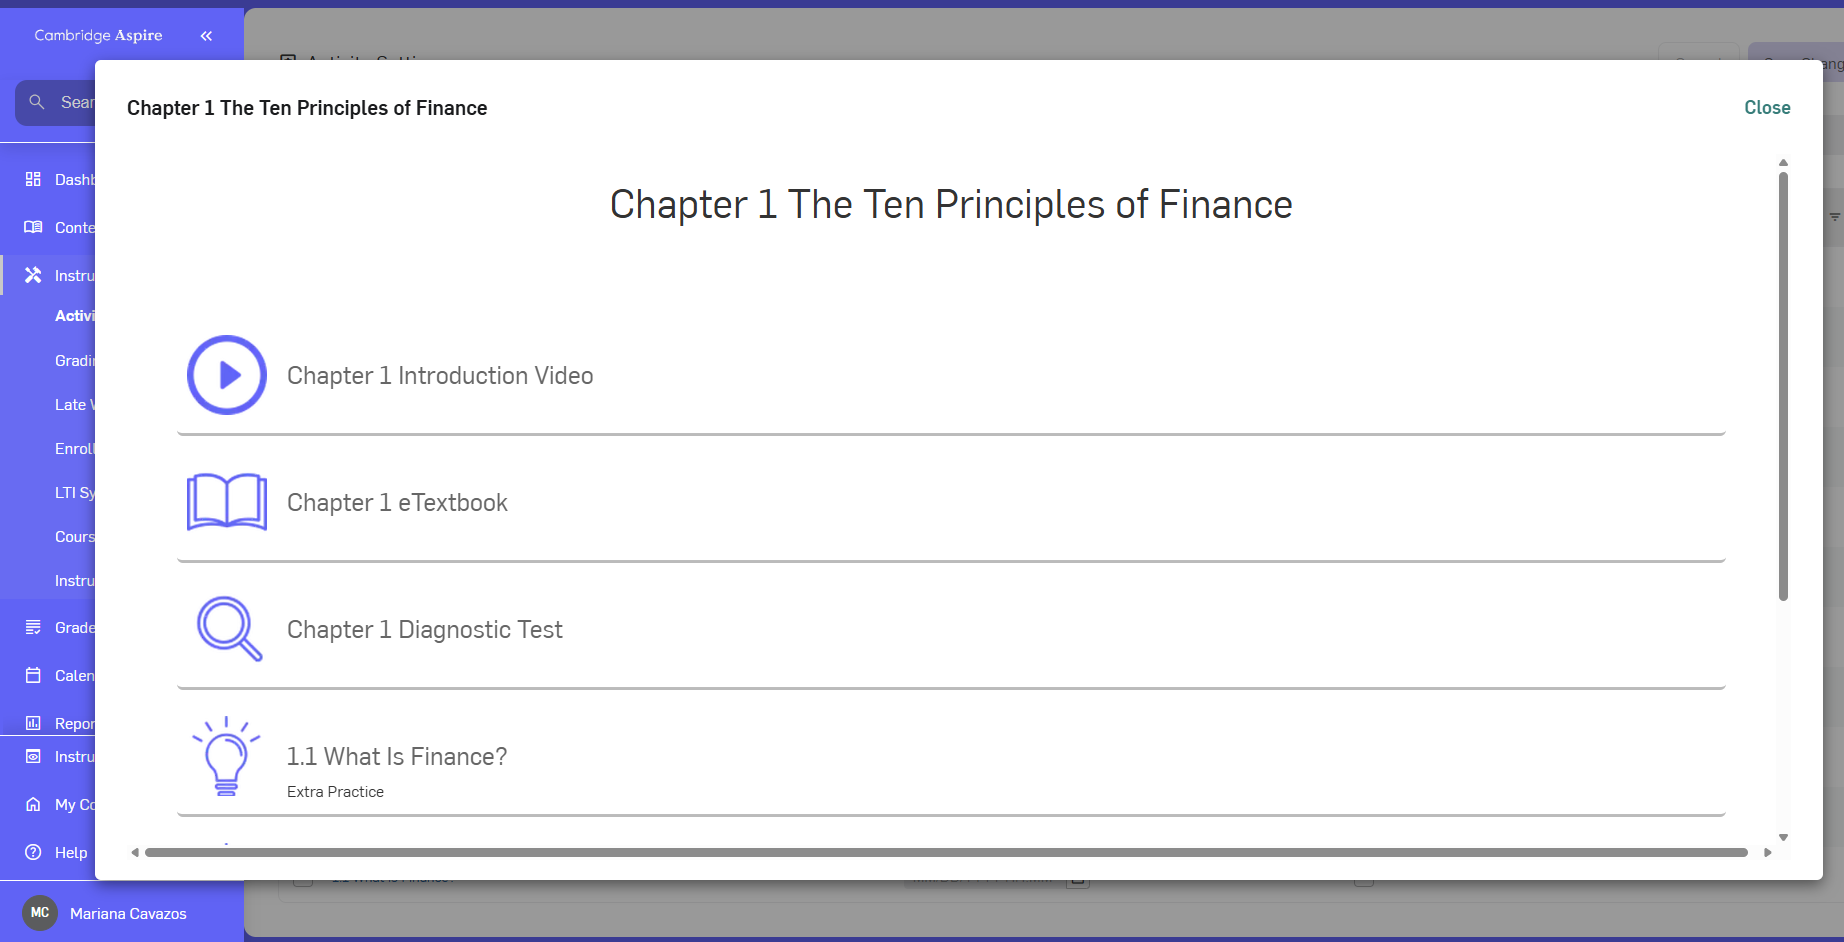Close the Chapter 1 dialog

point(1767,107)
